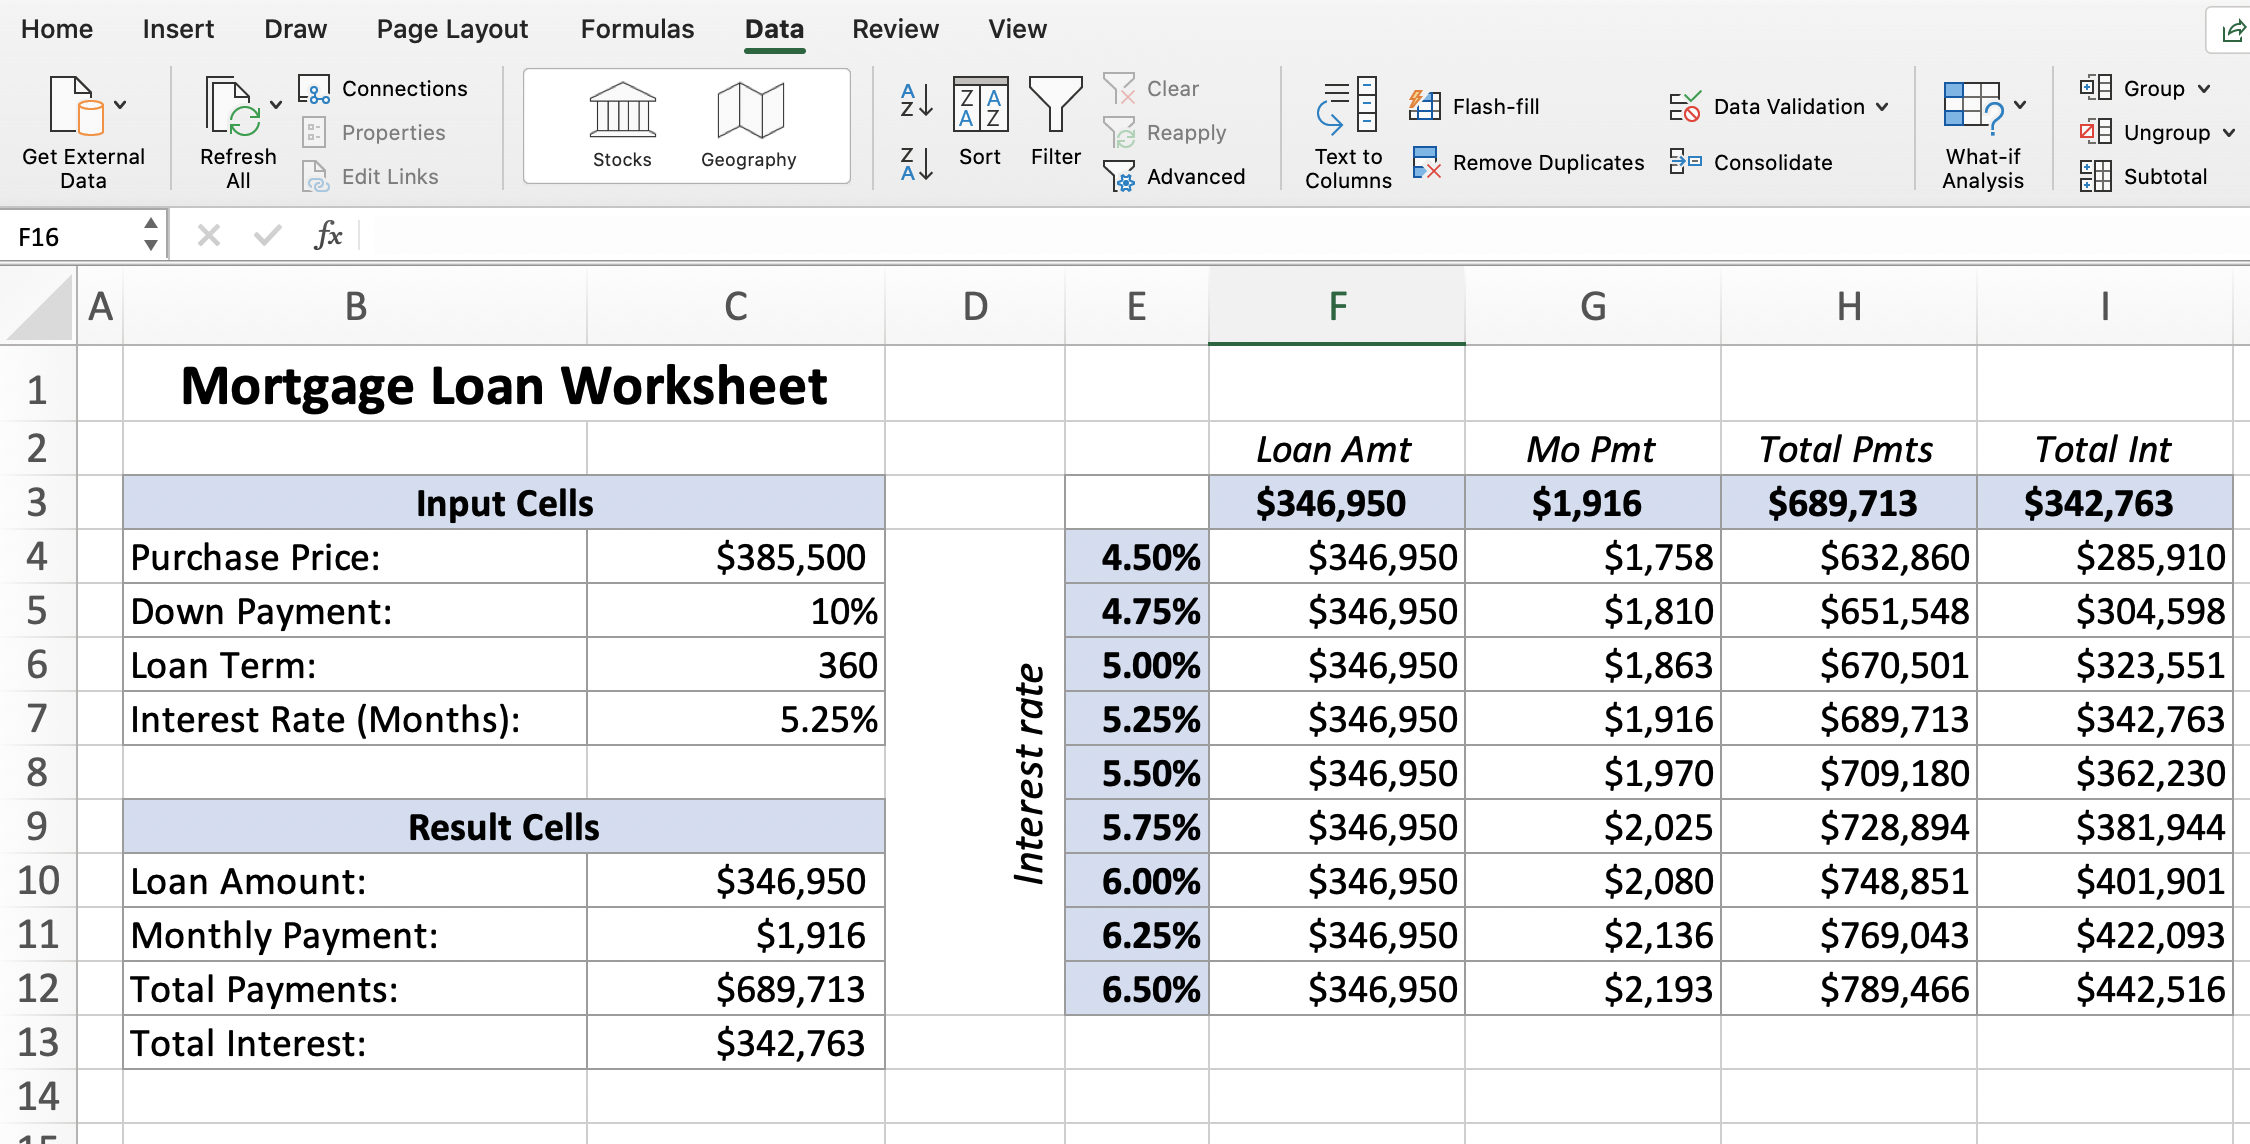Expand the Group dropdown arrow

2204,88
